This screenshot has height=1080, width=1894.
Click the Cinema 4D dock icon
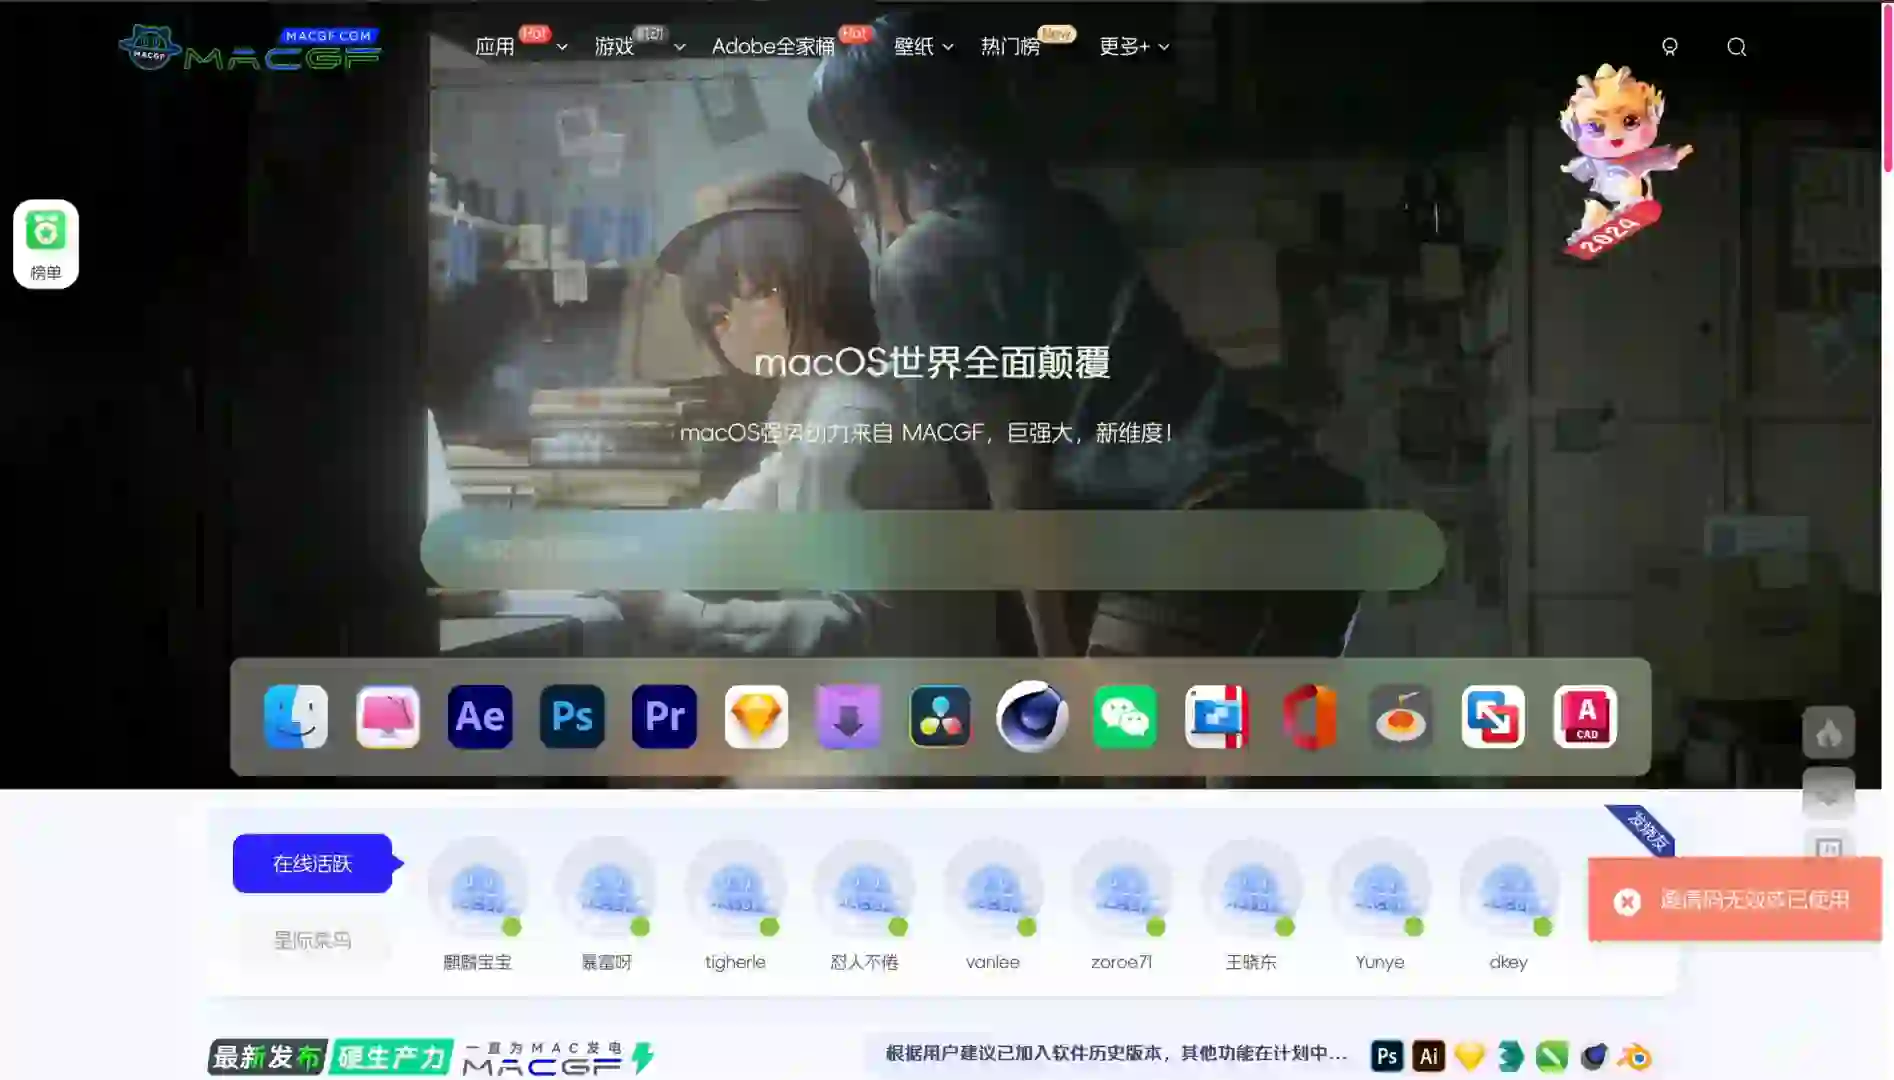(1032, 716)
